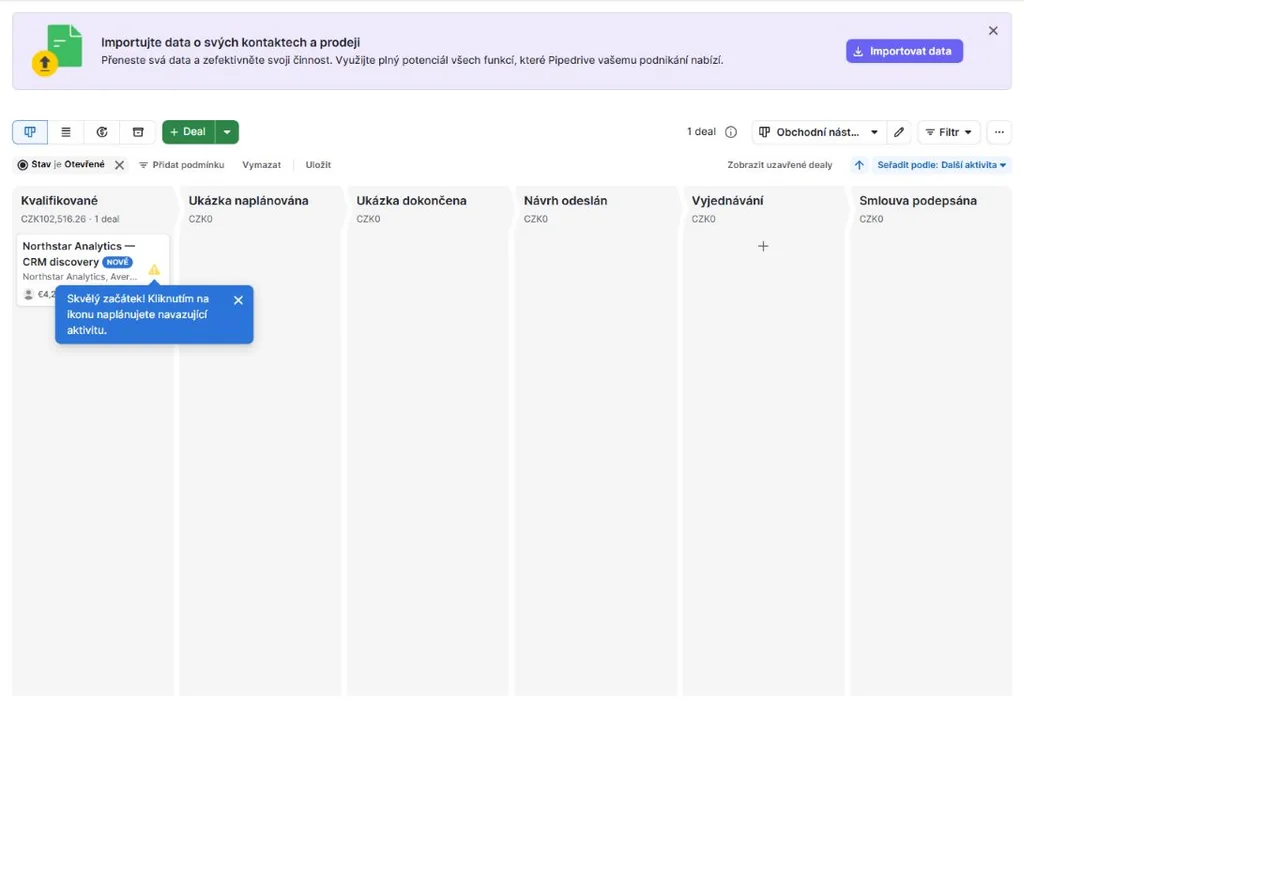Open the archive view icon
The height and width of the screenshot is (869, 1280).
click(x=138, y=132)
